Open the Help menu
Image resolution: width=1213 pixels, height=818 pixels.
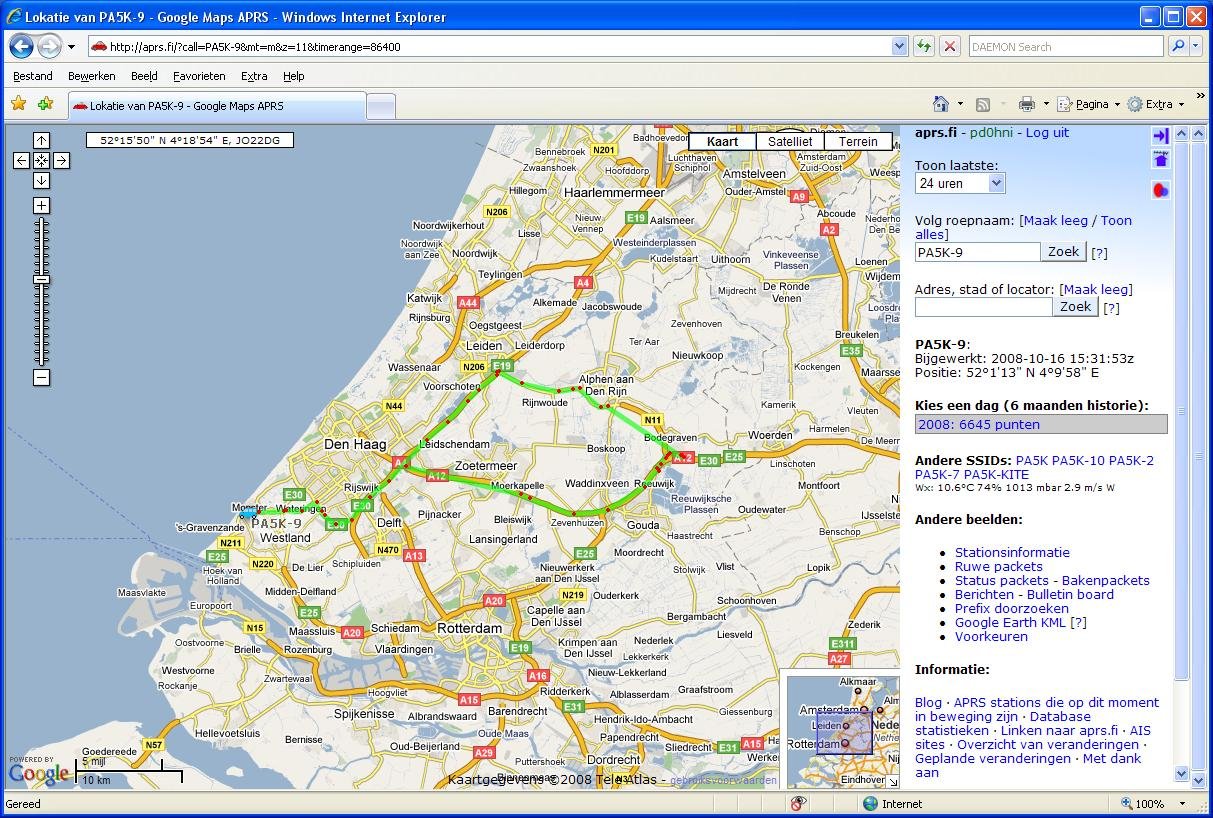(x=293, y=76)
